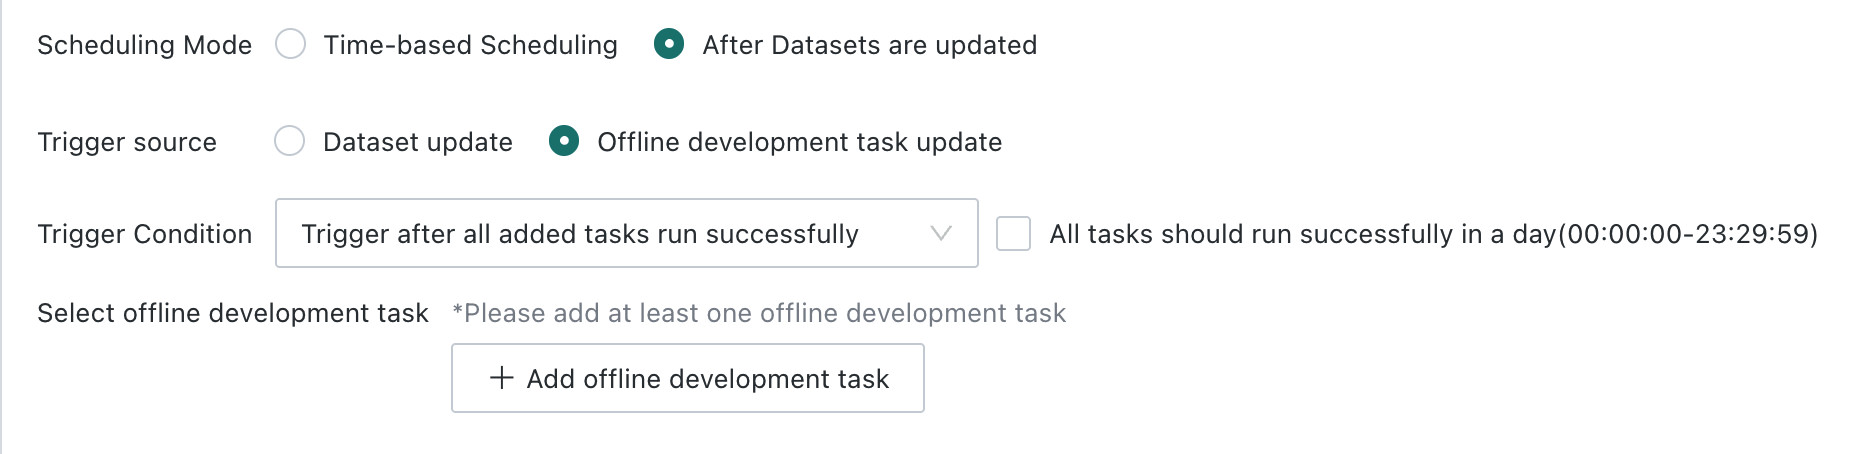This screenshot has width=1860, height=454.
Task: Click the chevron arrow in Trigger Condition box
Action: (941, 233)
